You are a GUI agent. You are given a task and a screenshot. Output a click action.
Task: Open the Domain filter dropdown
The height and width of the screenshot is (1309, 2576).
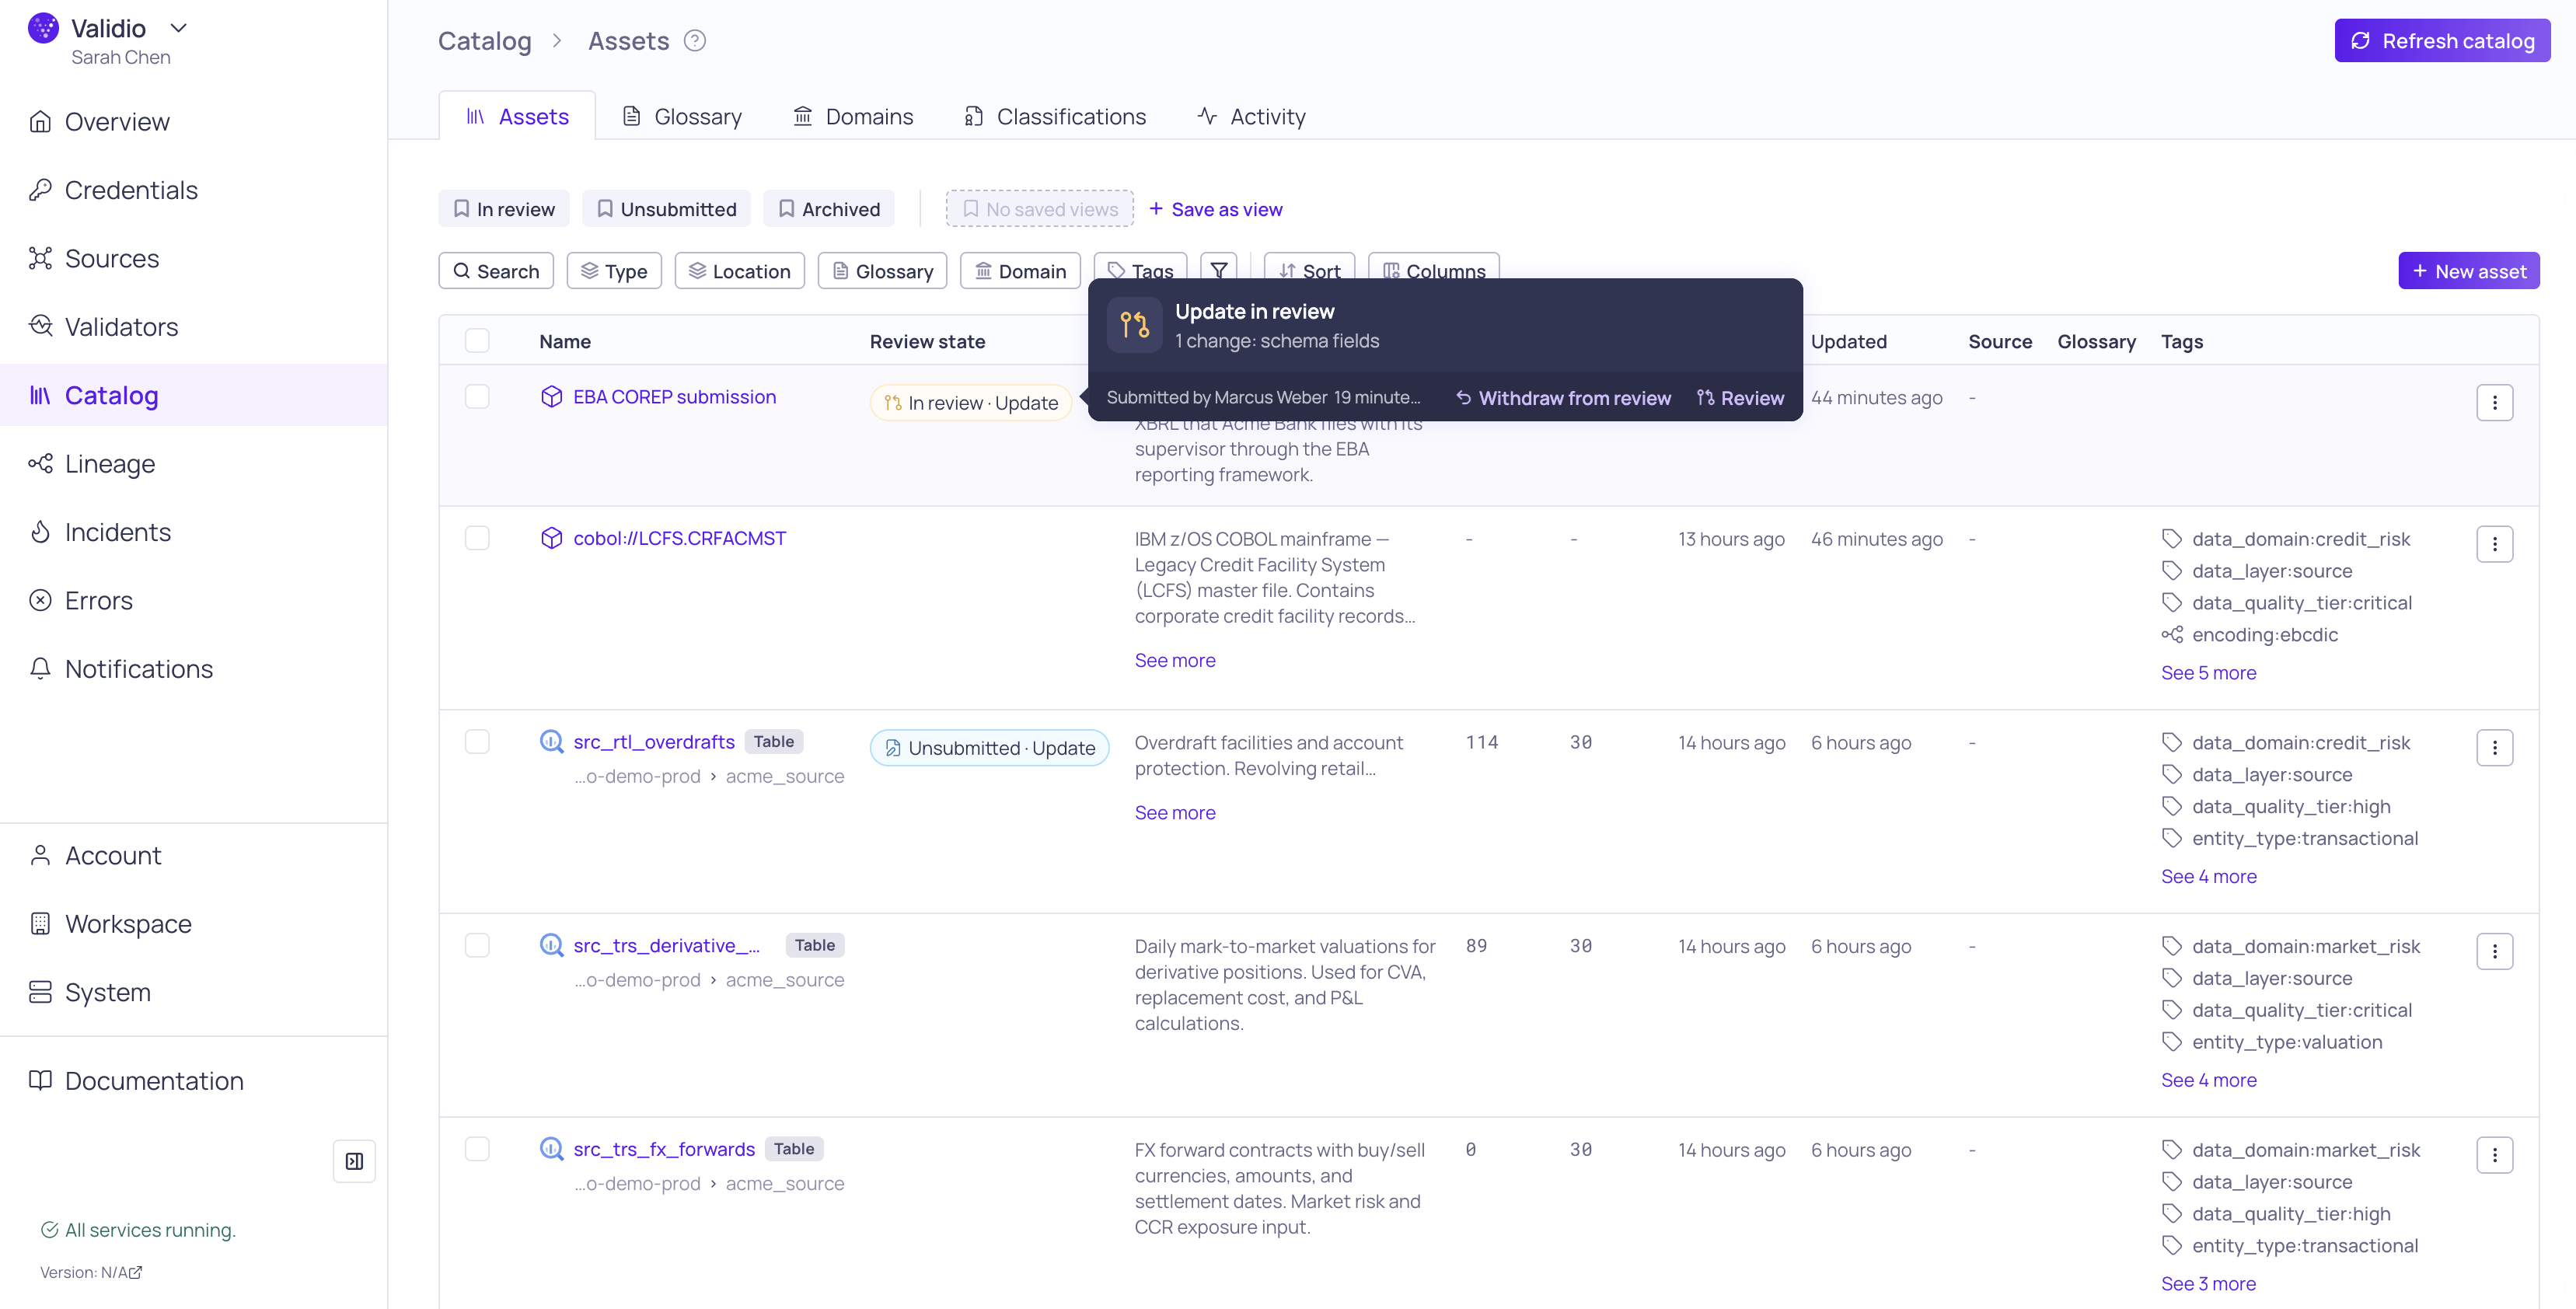[x=1020, y=271]
